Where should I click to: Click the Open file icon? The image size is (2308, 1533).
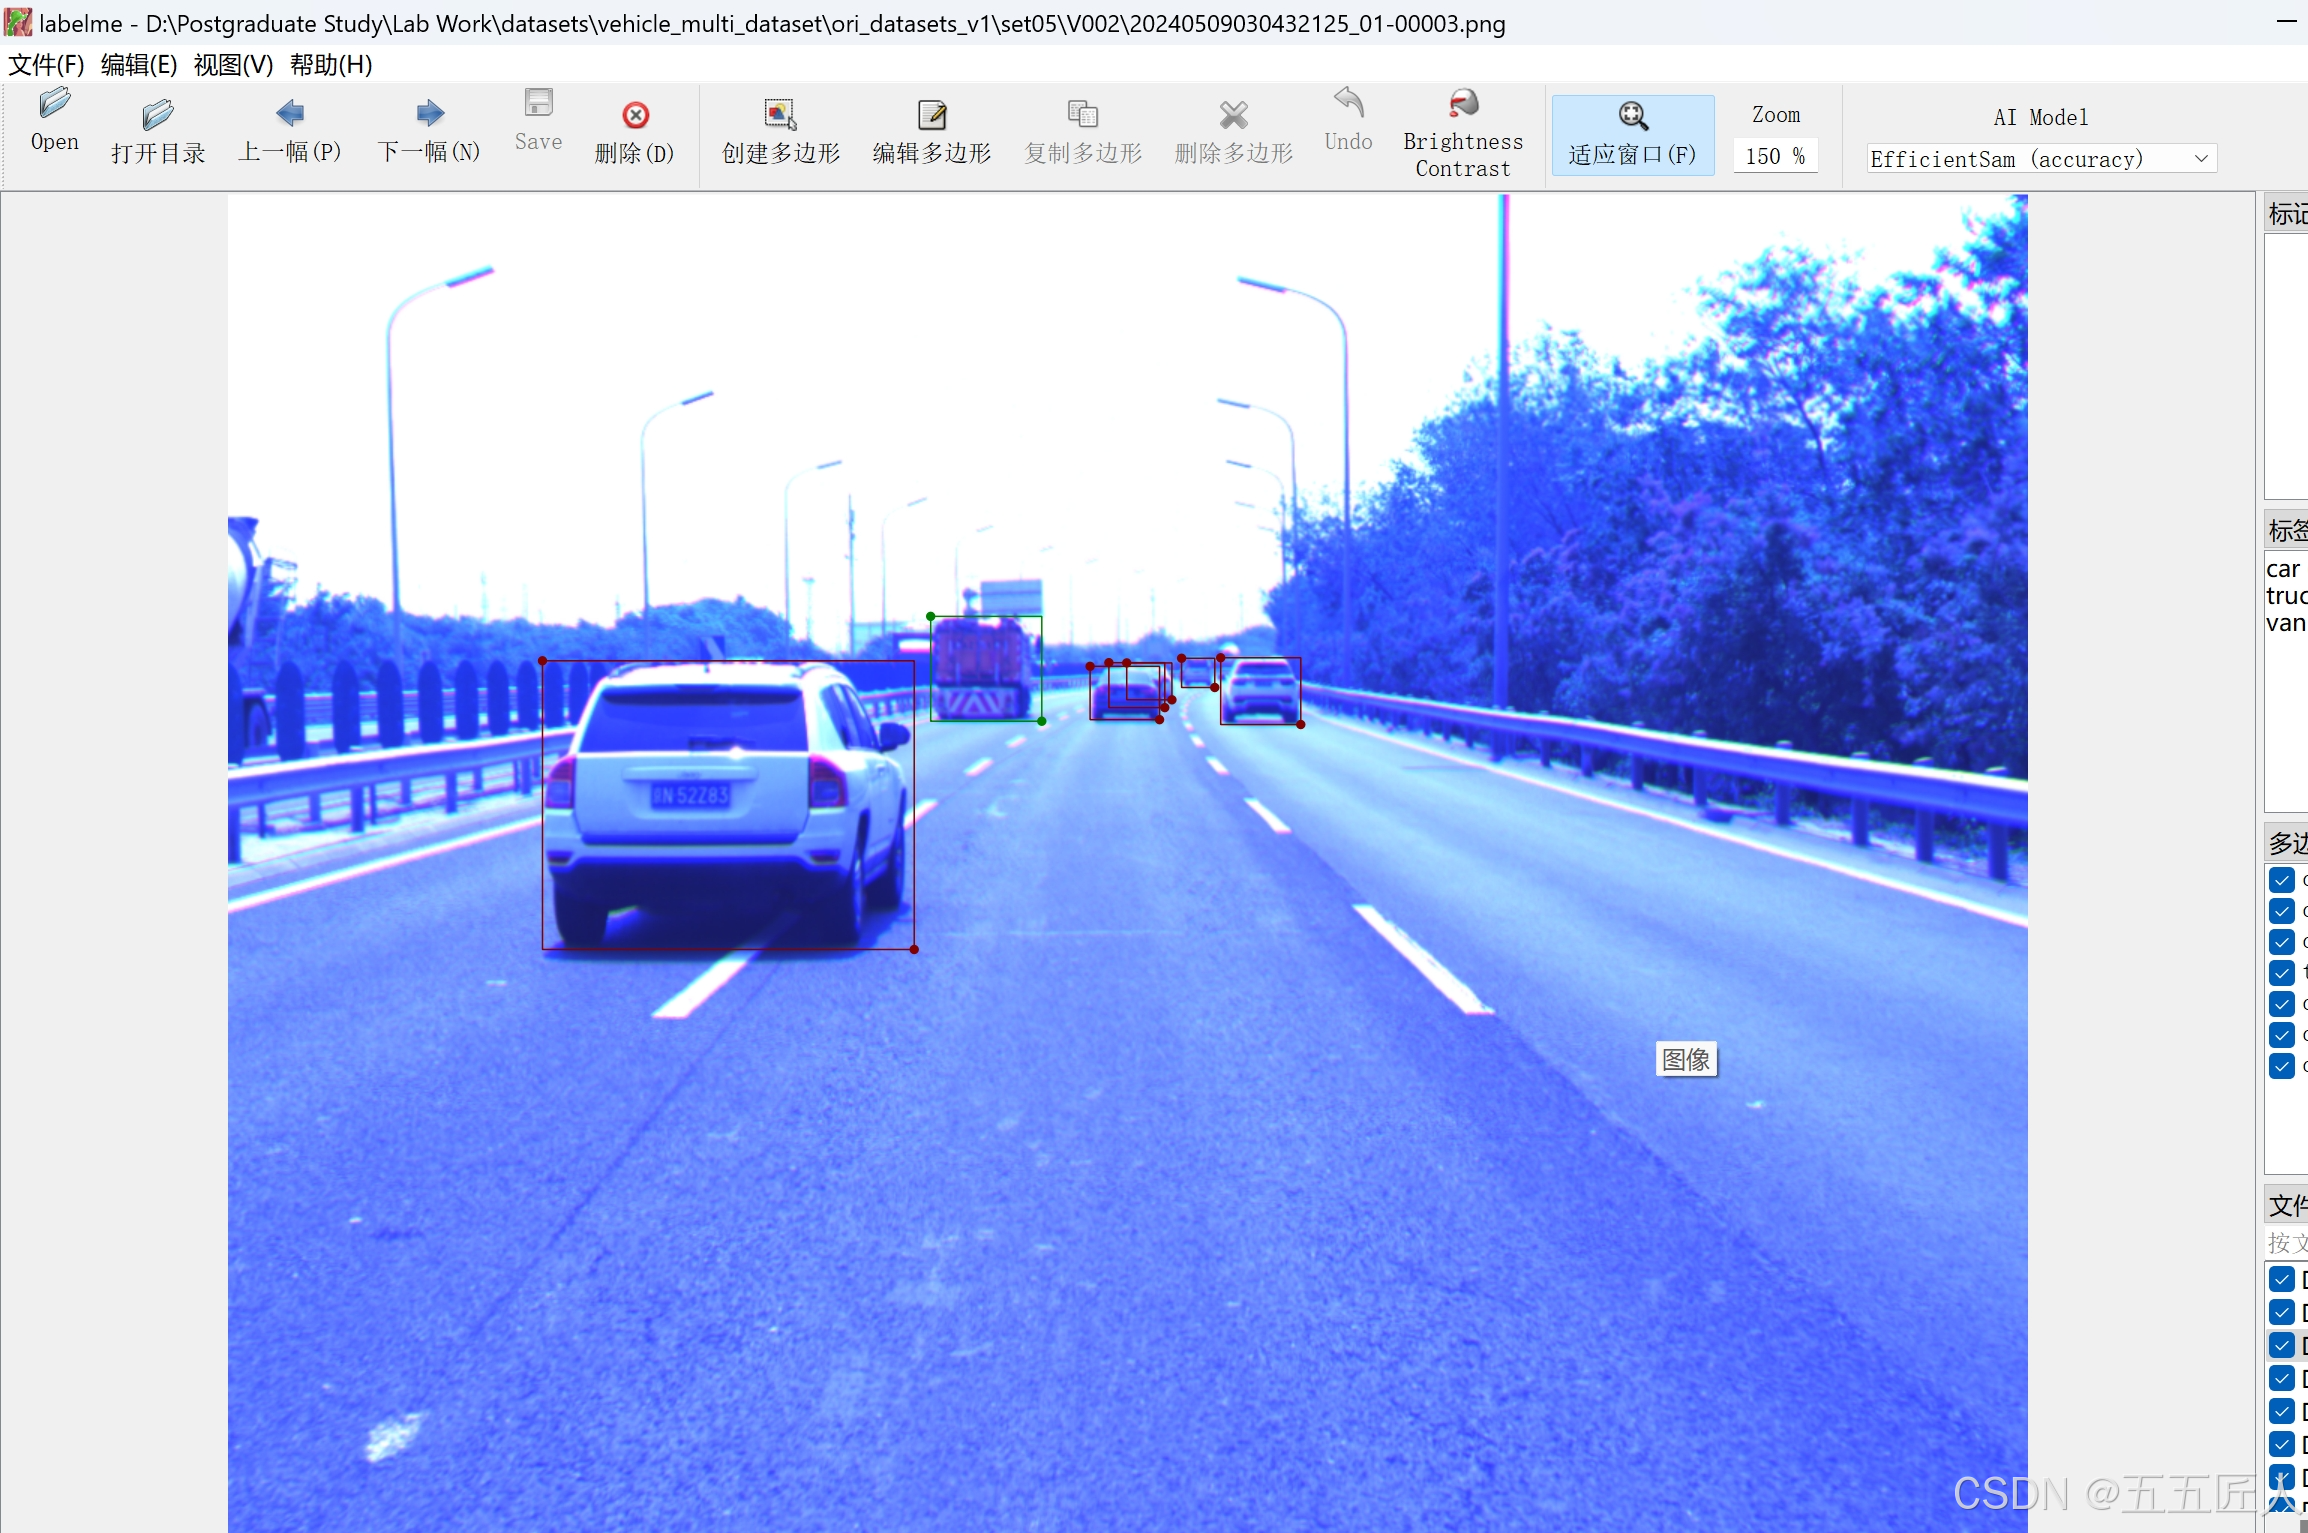pyautogui.click(x=54, y=103)
